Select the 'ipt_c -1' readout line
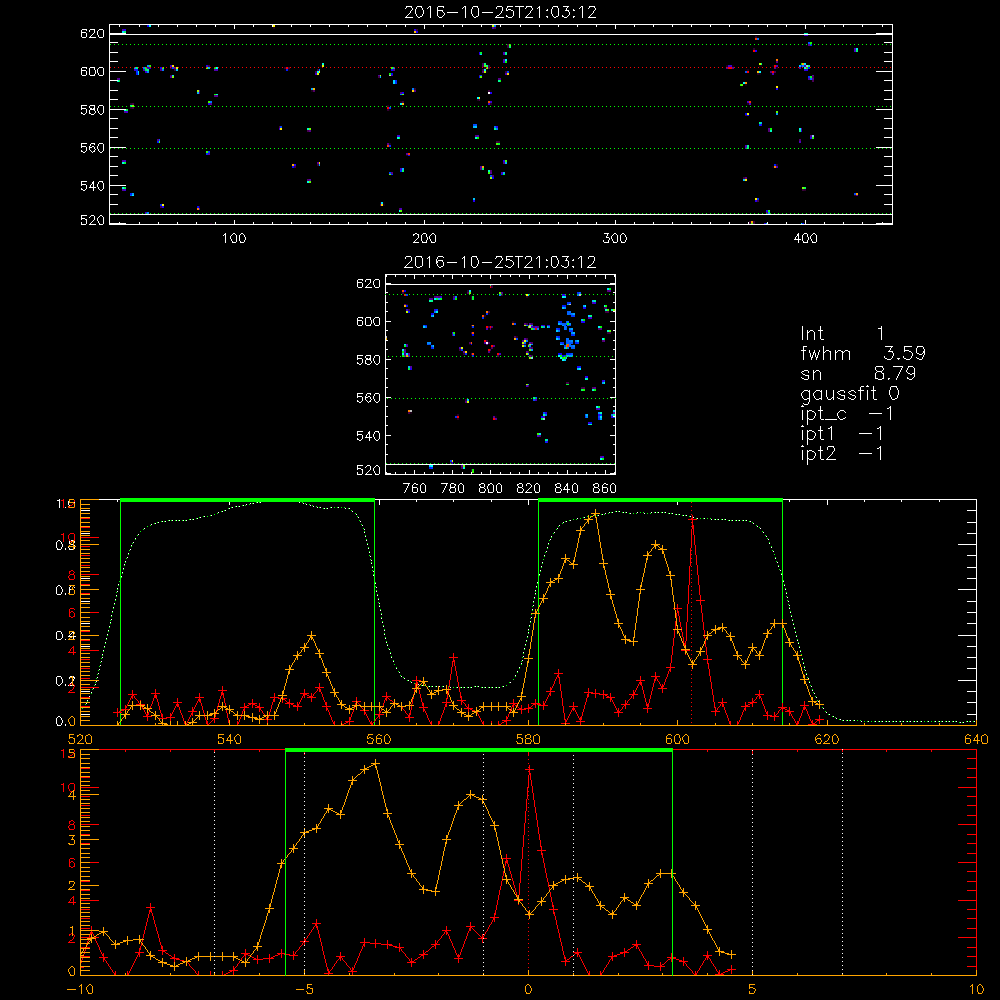The width and height of the screenshot is (1000, 1000). point(847,414)
